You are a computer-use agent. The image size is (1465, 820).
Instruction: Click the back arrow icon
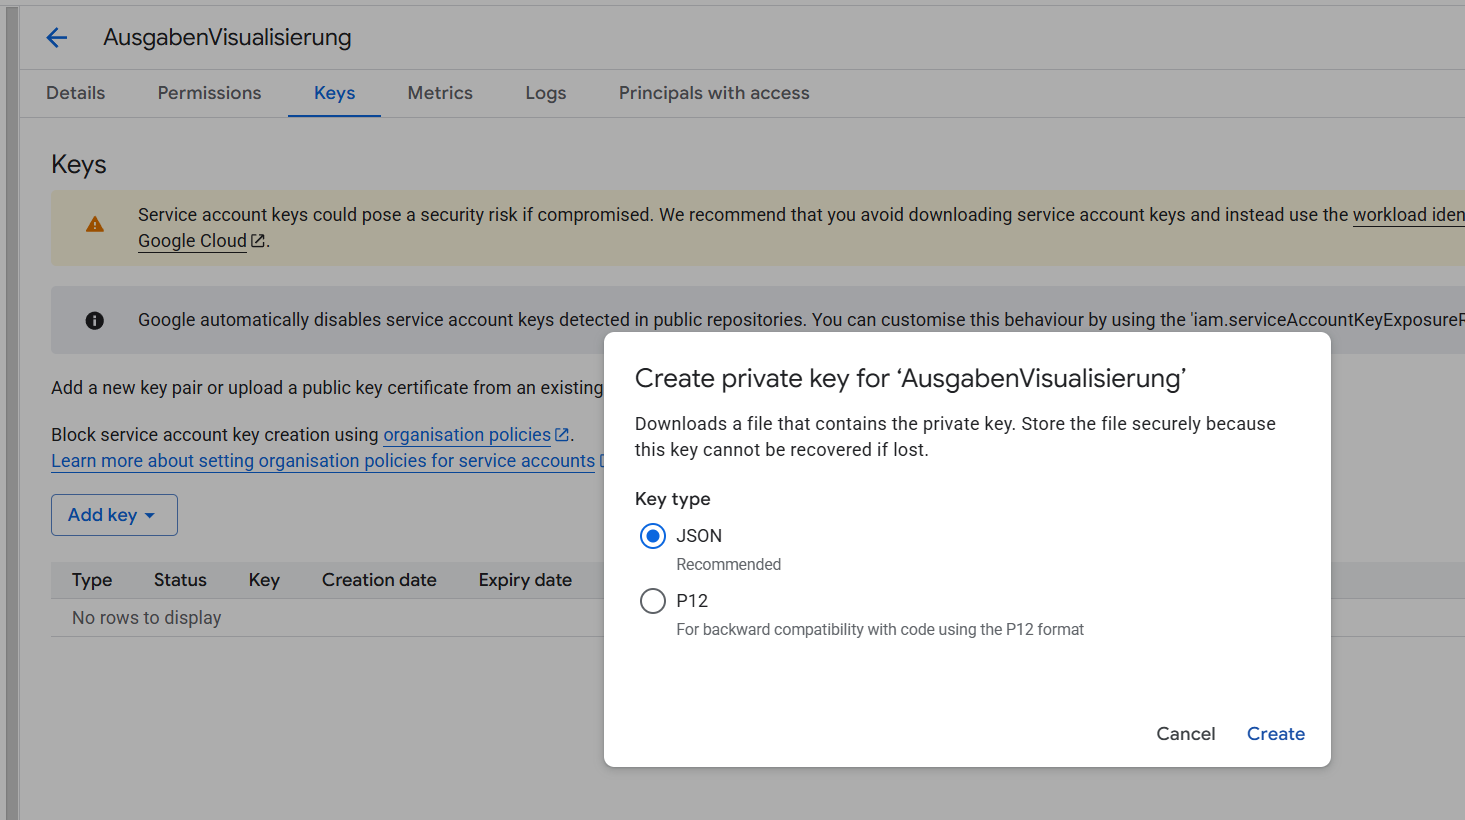pos(57,38)
